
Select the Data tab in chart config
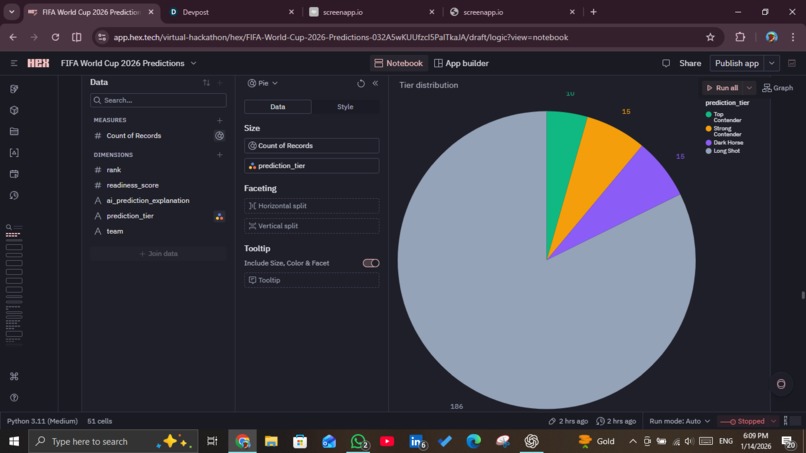pyautogui.click(x=278, y=107)
